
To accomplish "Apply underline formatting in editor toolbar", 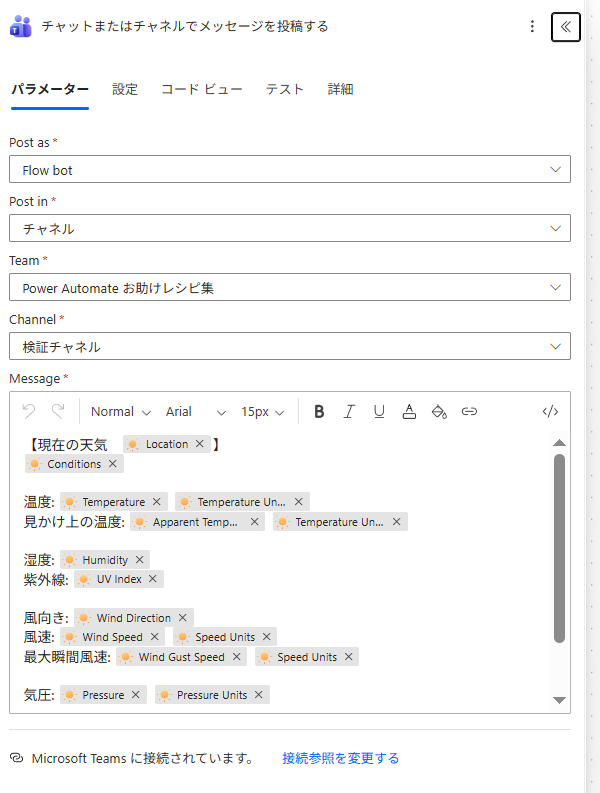I will click(379, 411).
